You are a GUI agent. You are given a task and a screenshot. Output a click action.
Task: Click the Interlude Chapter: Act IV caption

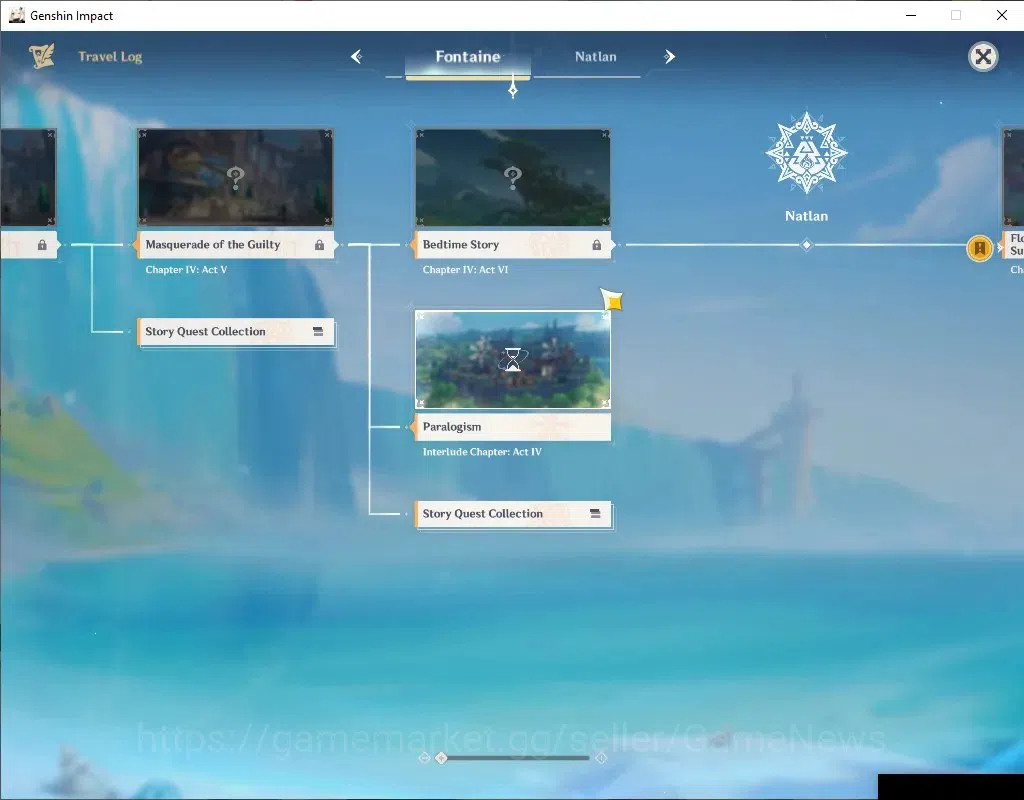click(x=482, y=452)
